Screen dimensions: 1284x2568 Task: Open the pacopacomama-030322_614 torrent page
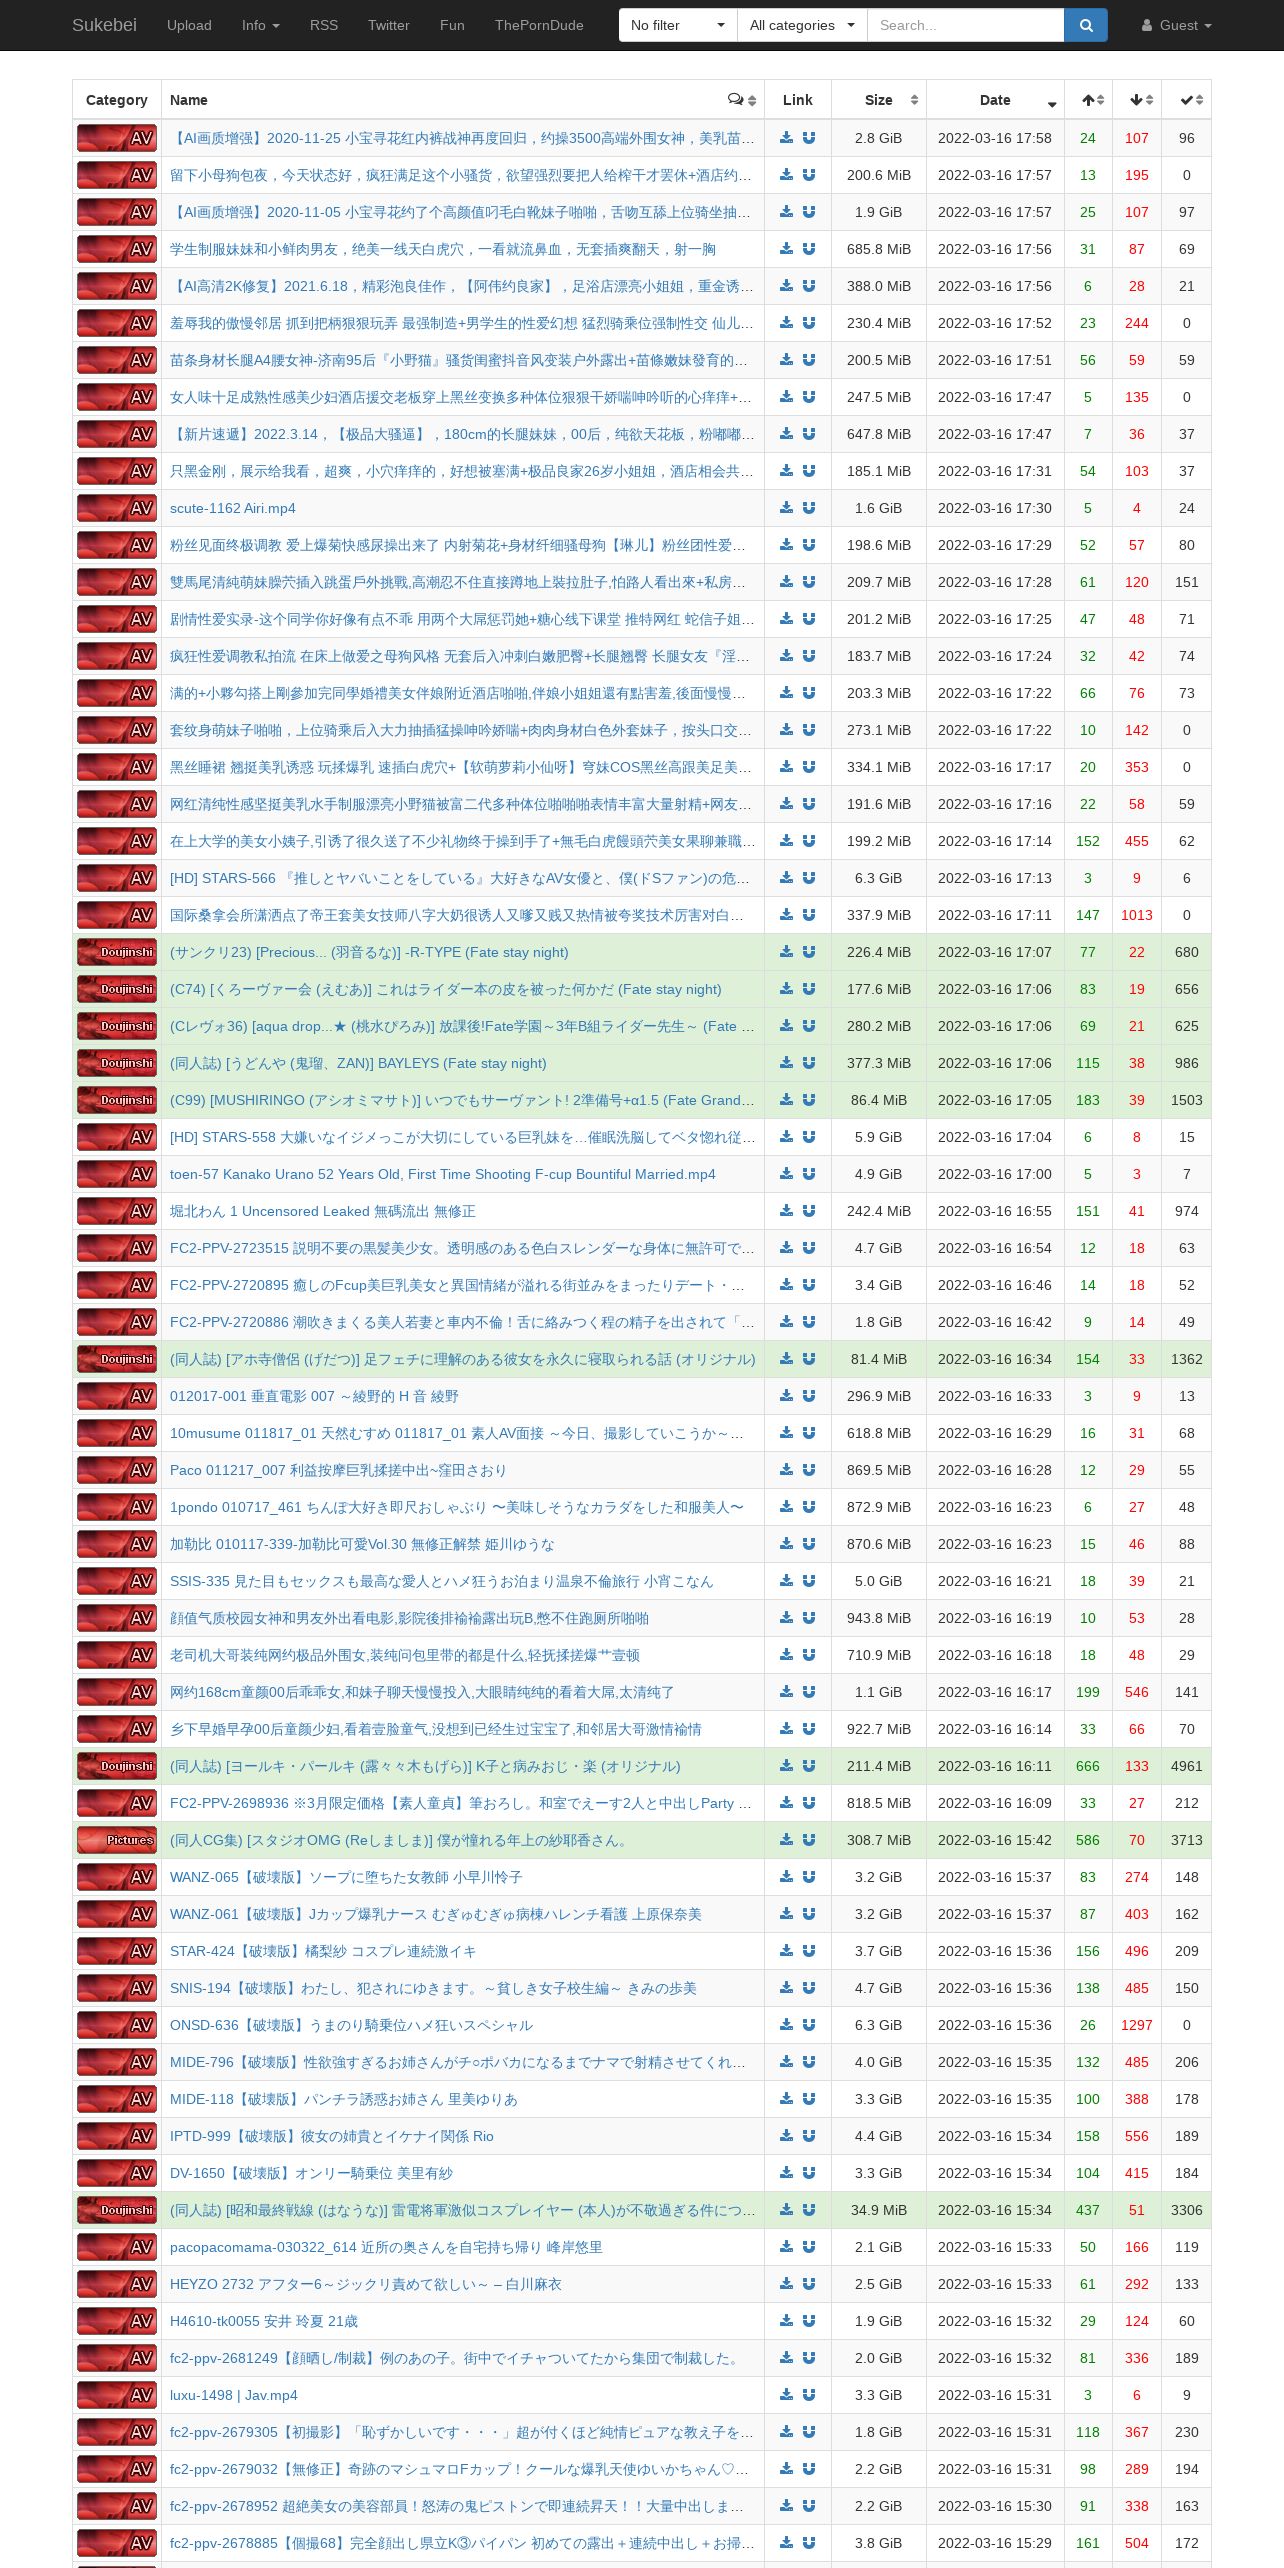(386, 2247)
